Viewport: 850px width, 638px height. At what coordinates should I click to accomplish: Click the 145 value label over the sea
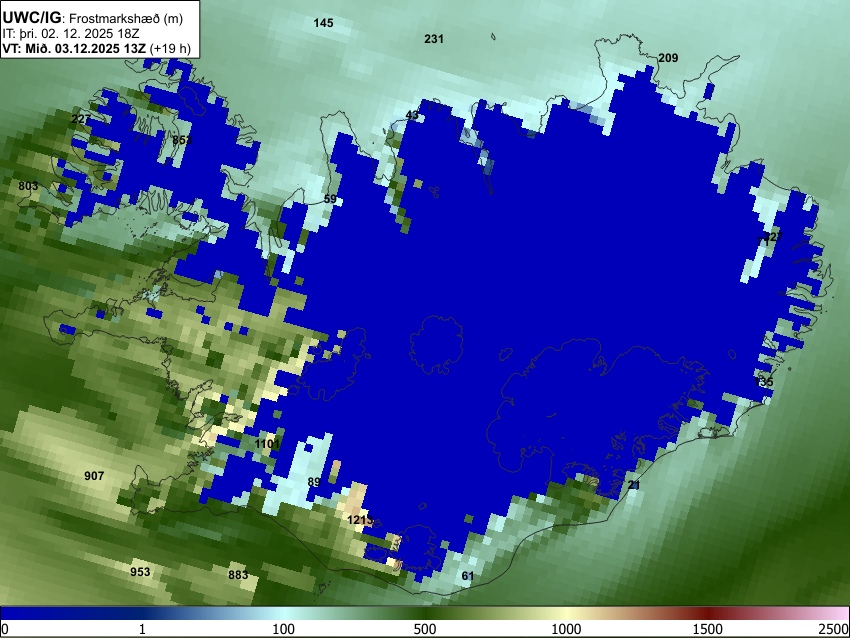coord(323,23)
